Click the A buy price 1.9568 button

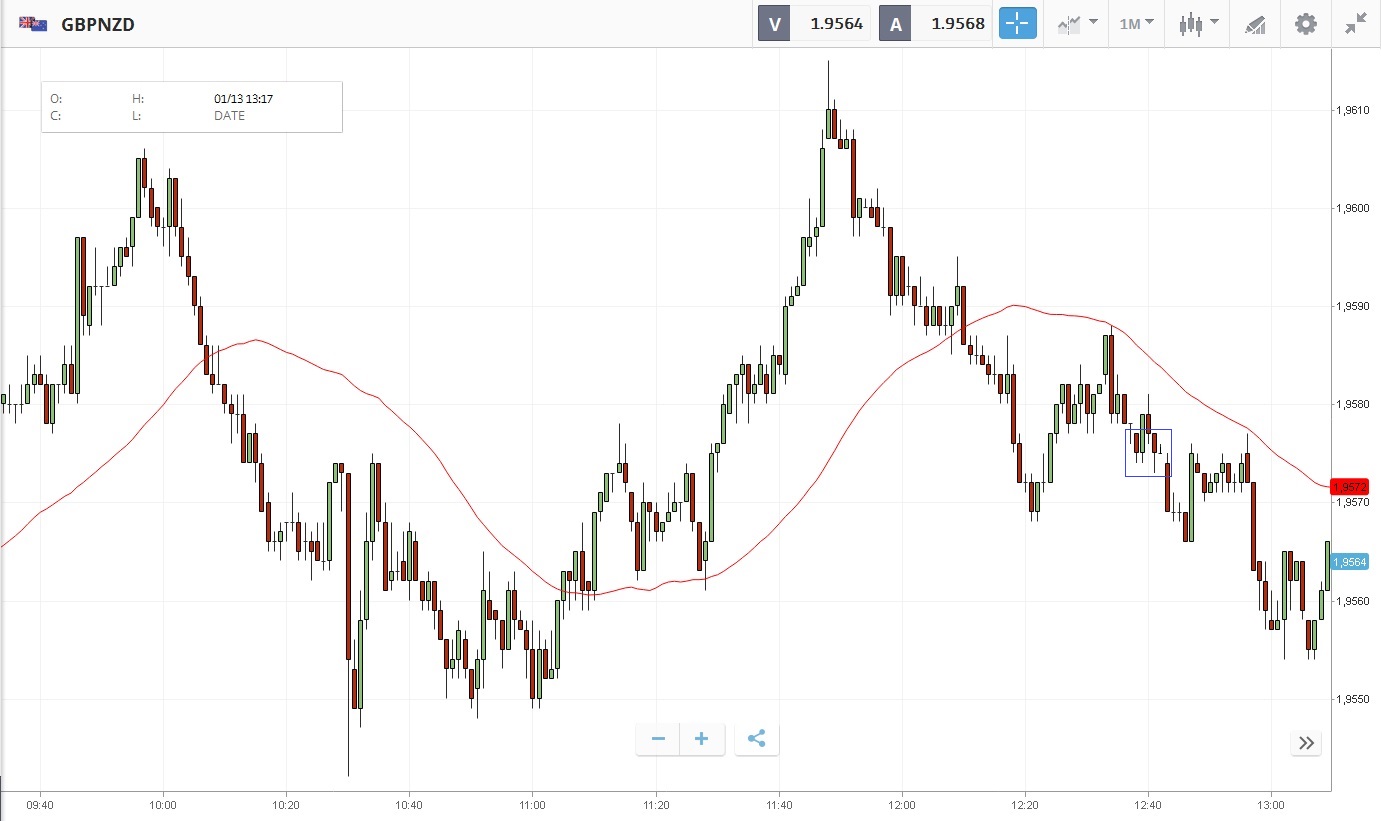pyautogui.click(x=934, y=24)
